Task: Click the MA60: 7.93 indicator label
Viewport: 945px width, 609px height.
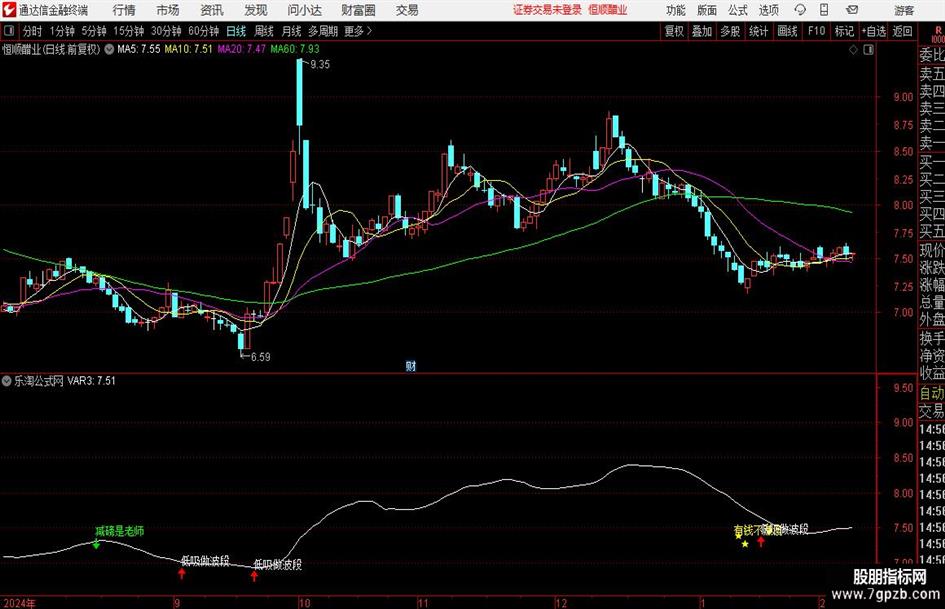Action: pyautogui.click(x=295, y=49)
